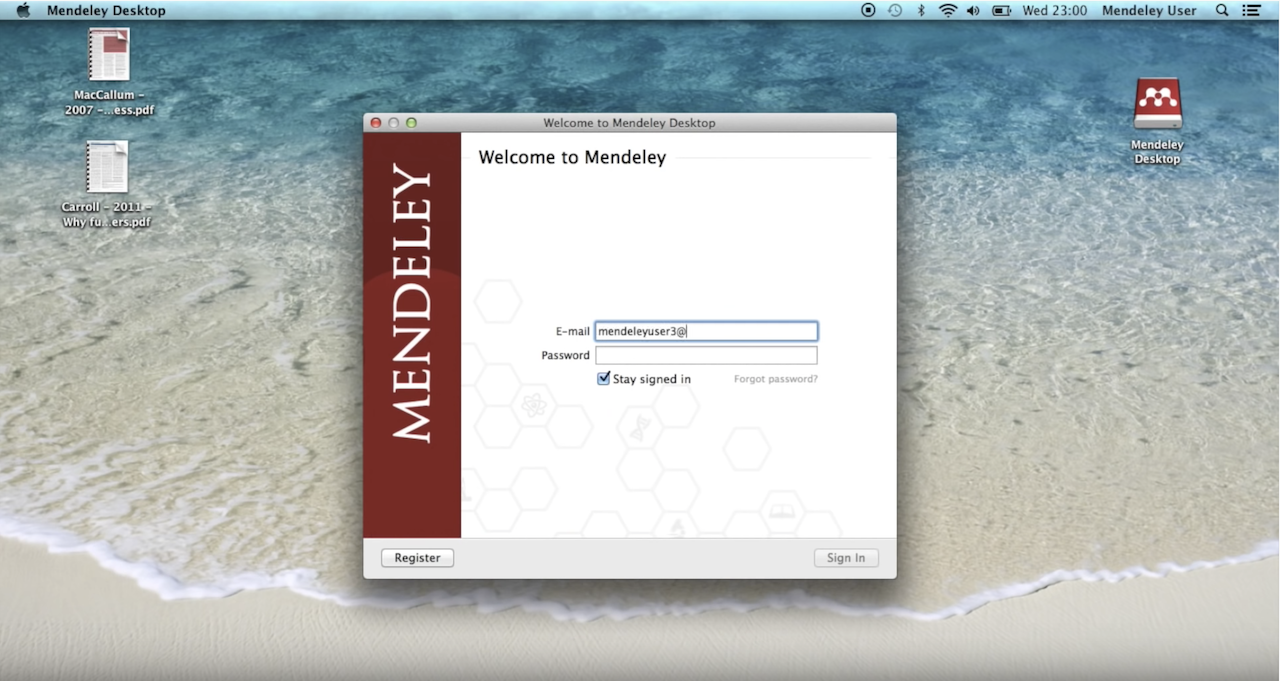Open the Mendeley Desktop application menu
This screenshot has width=1280, height=681.
click(x=106, y=11)
